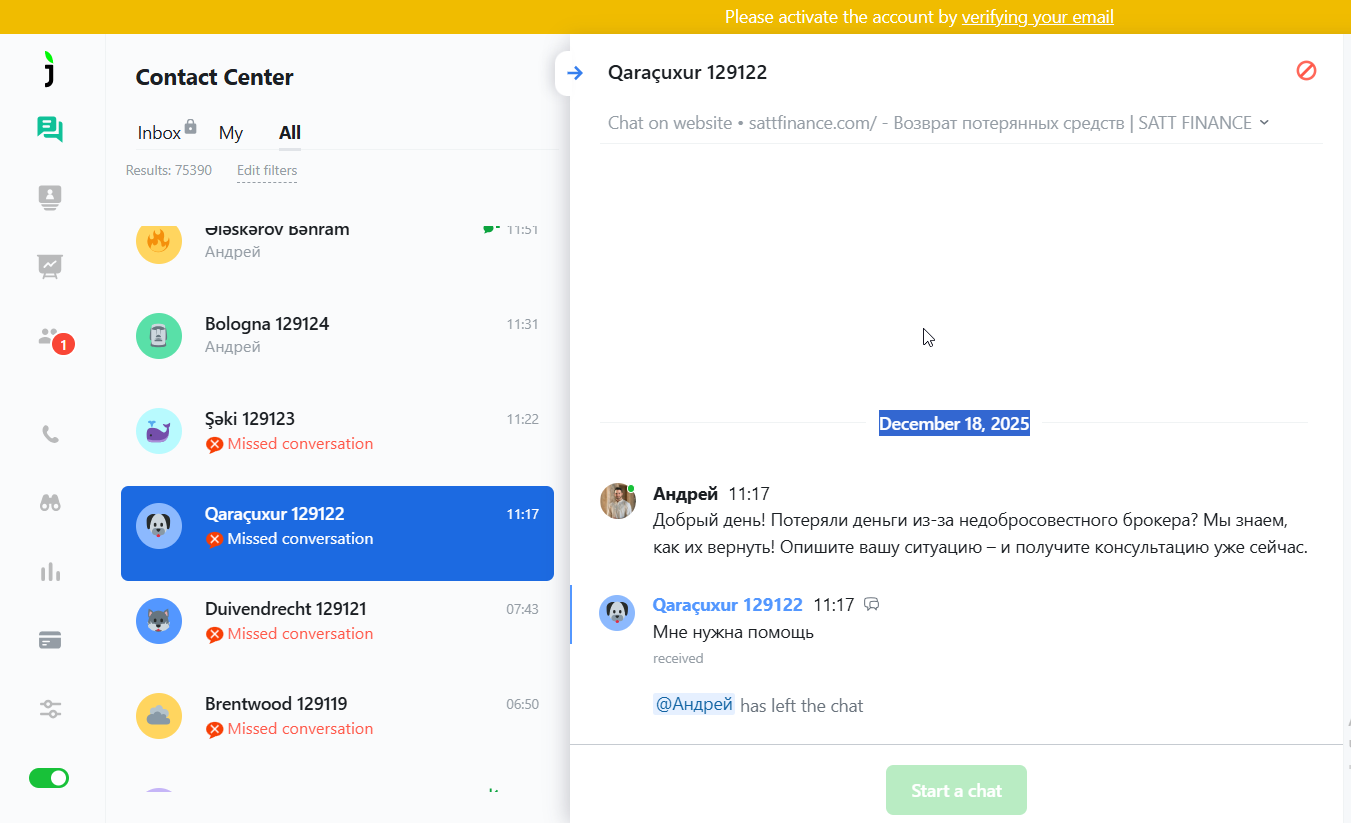The image size is (1351, 823).
Task: Click the whale avatar of Şəki 129123
Action: click(159, 431)
